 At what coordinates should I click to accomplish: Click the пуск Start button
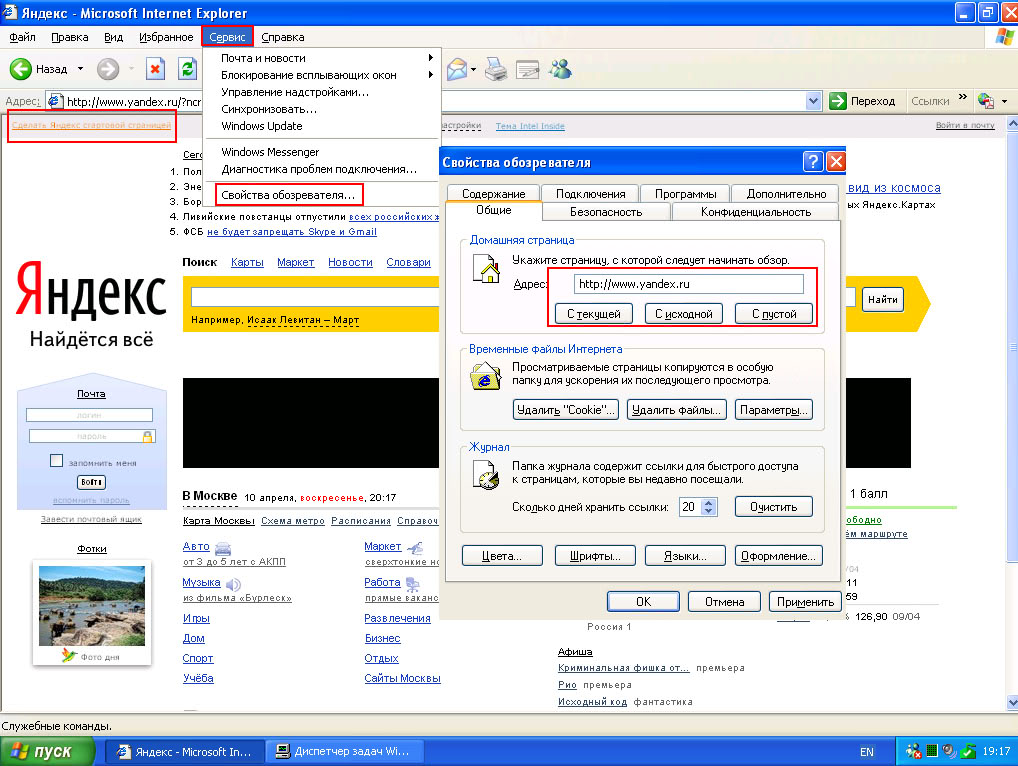tap(48, 751)
